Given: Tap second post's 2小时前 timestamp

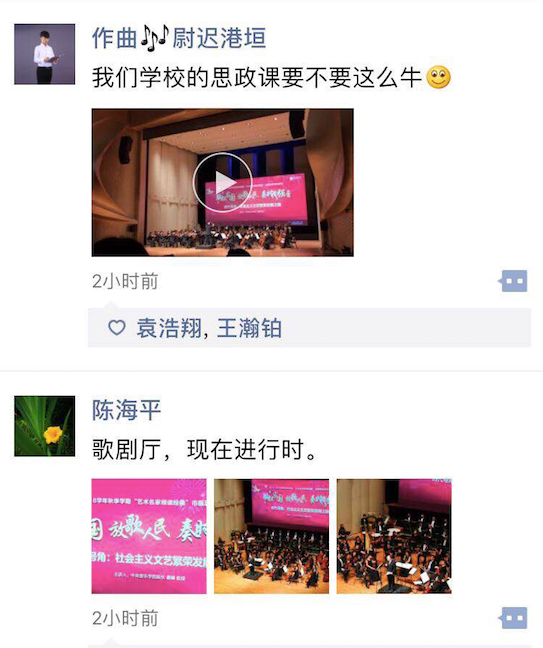Looking at the screenshot, I should [x=125, y=618].
